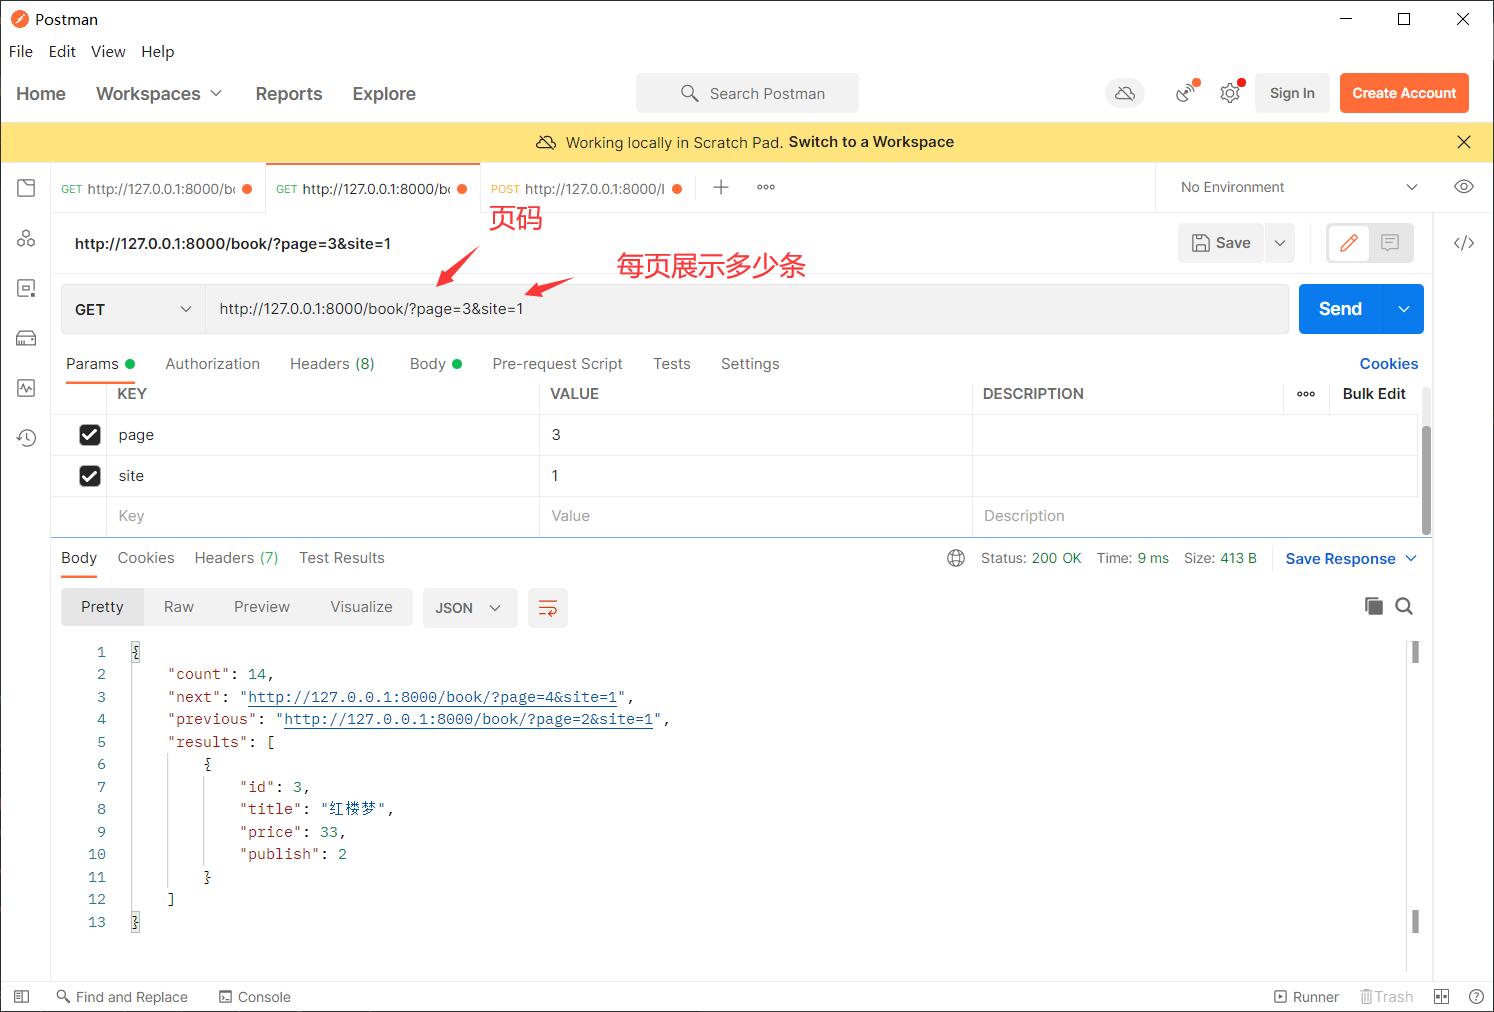Open the params column options three dots

coord(1306,394)
